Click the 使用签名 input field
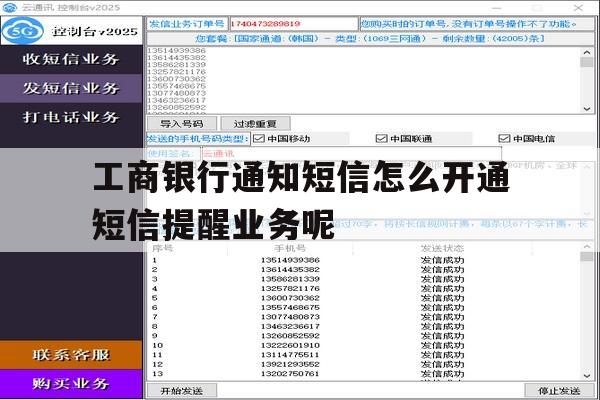Screen dimensions: 600x400 [x=351, y=154]
